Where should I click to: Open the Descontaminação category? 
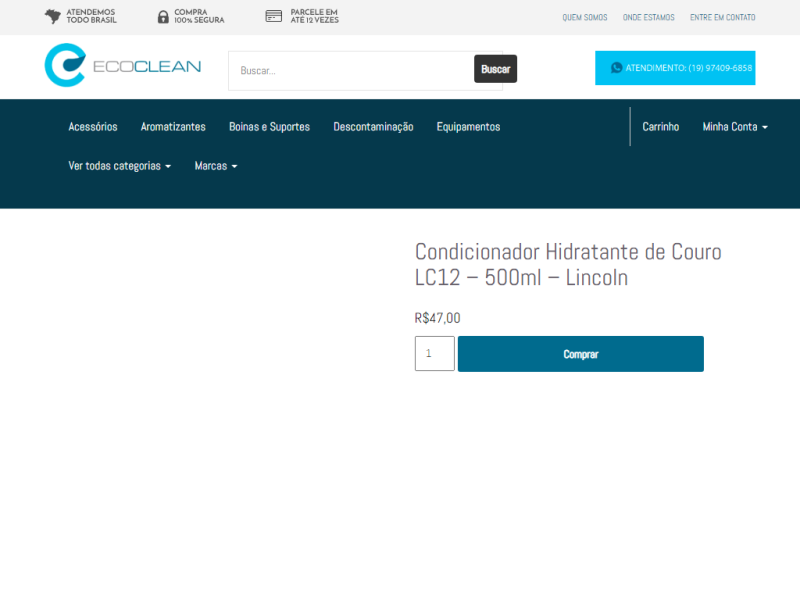pos(373,127)
